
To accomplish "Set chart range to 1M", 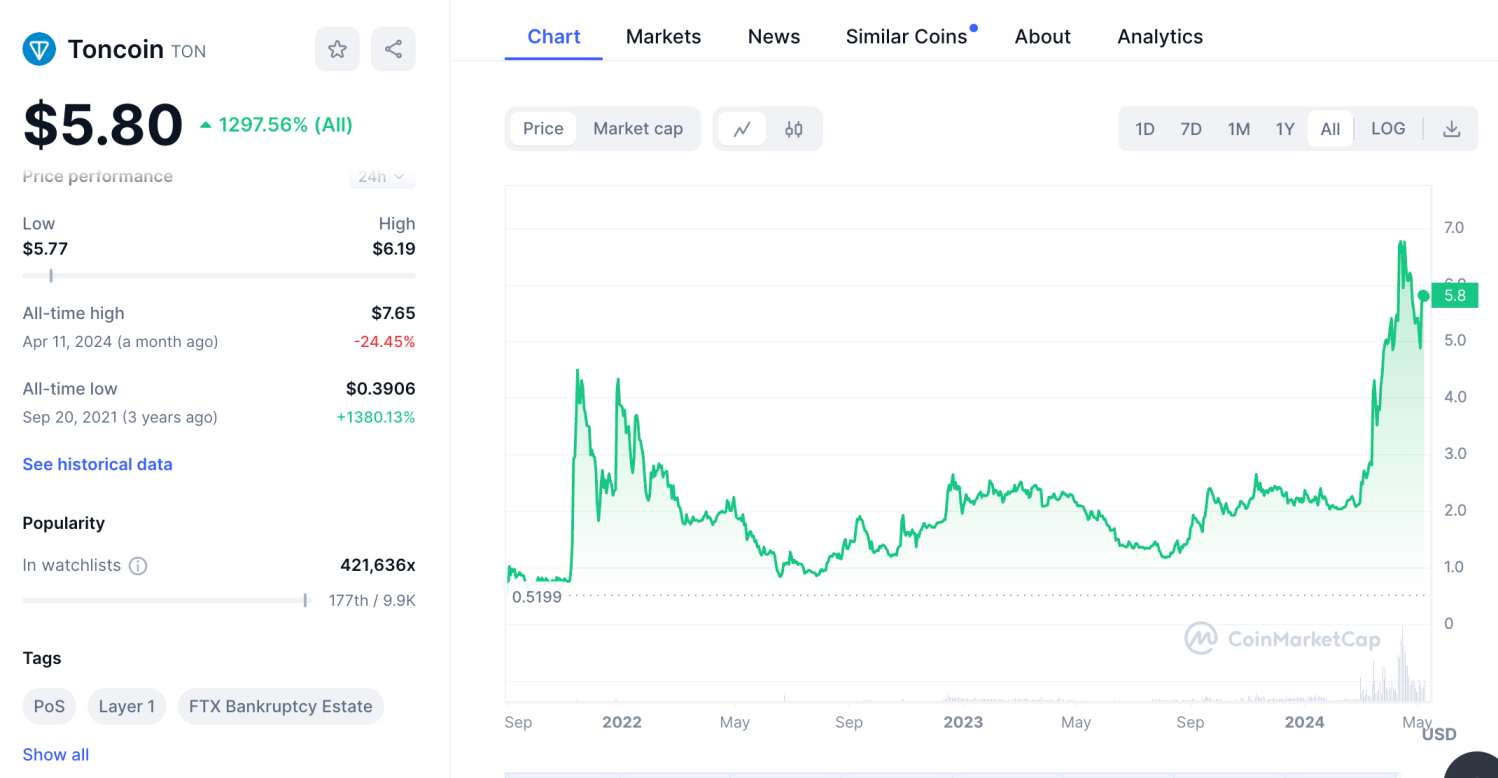I will [1239, 129].
